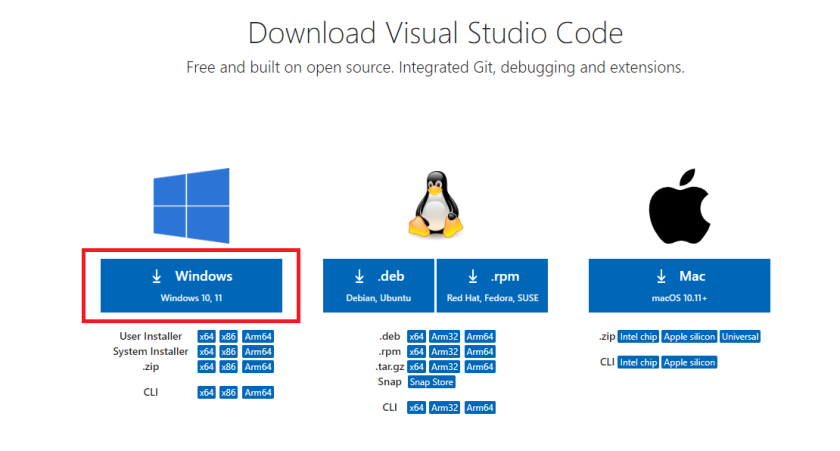The width and height of the screenshot is (840, 451).
Task: Select Apple silicon for Mac CLI
Action: click(689, 362)
